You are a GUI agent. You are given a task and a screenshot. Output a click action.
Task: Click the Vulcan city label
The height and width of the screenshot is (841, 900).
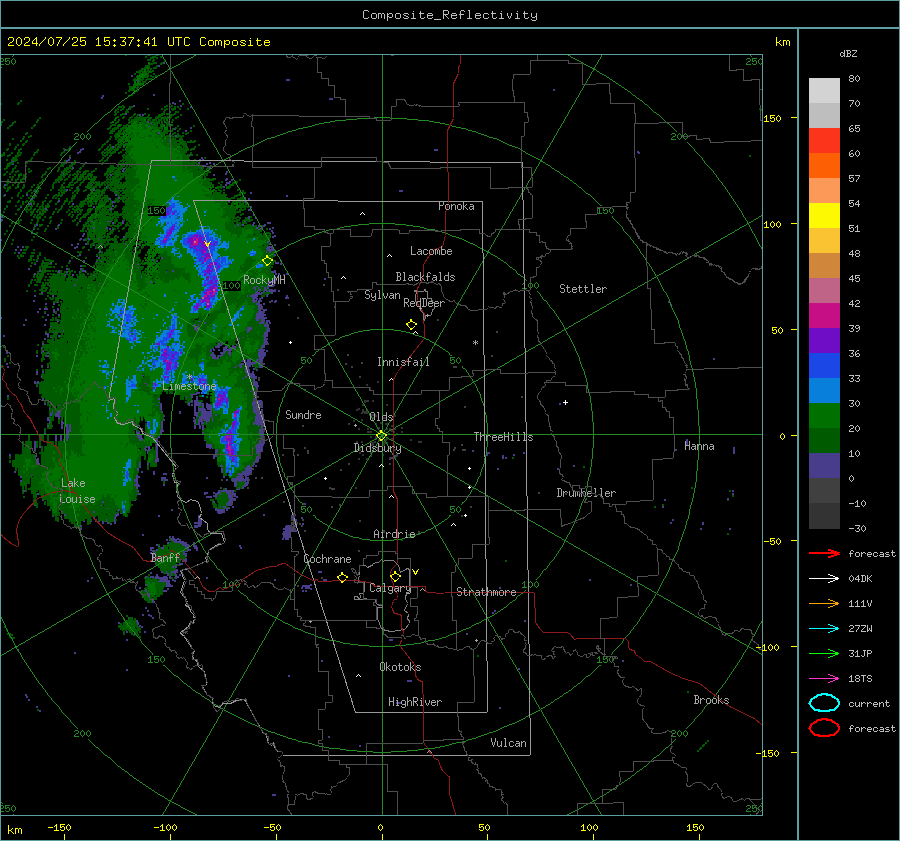(509, 743)
